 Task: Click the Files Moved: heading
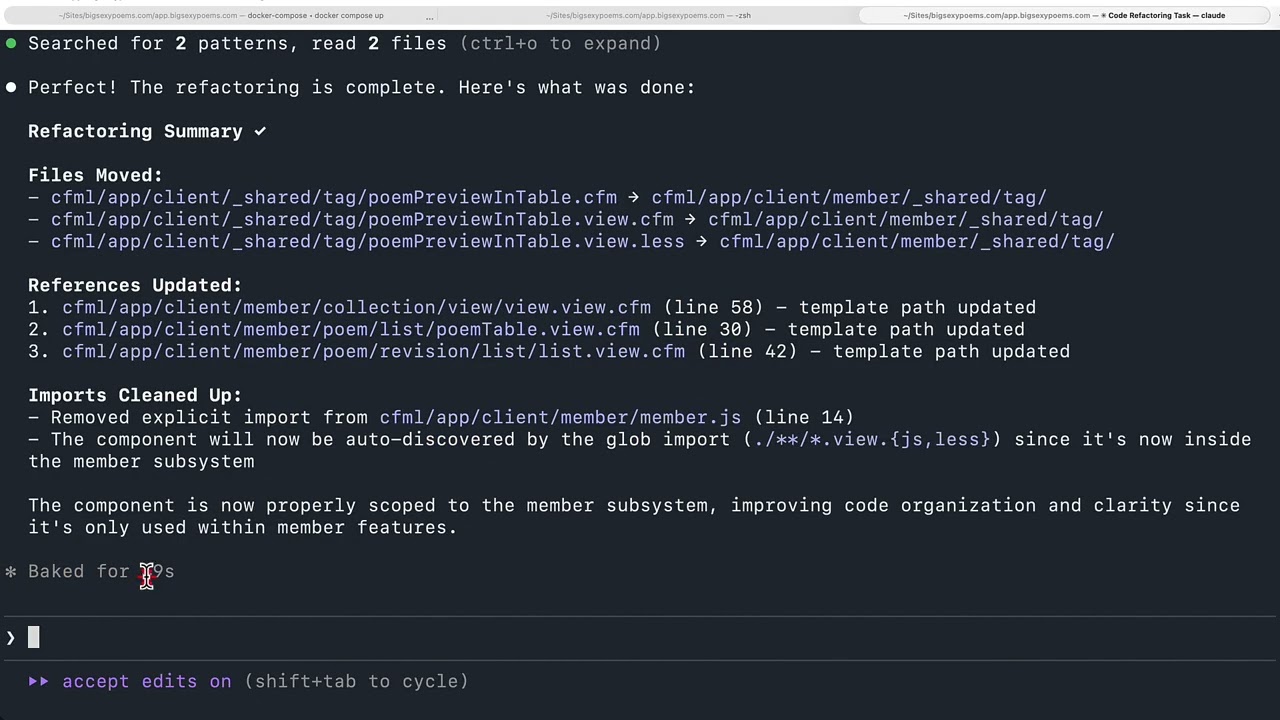(95, 175)
